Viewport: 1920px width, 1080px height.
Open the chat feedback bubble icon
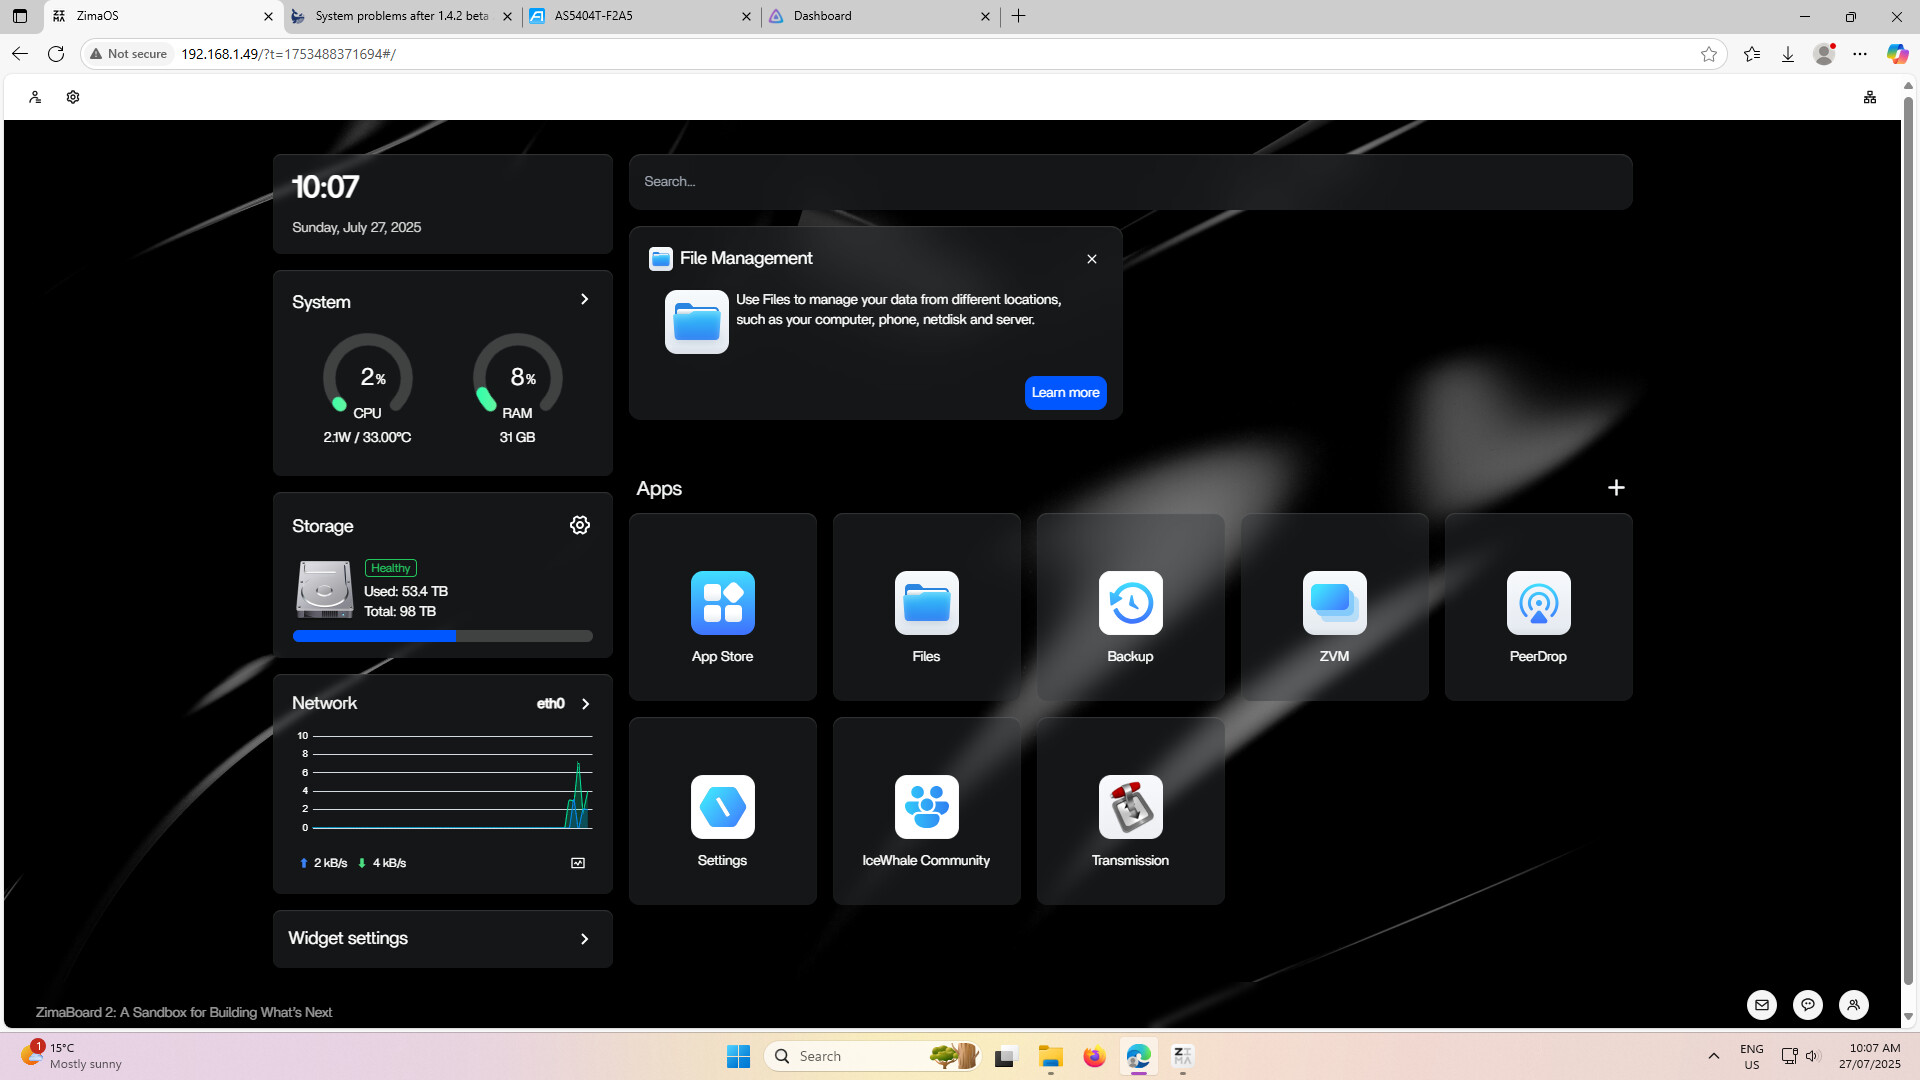click(1808, 1005)
